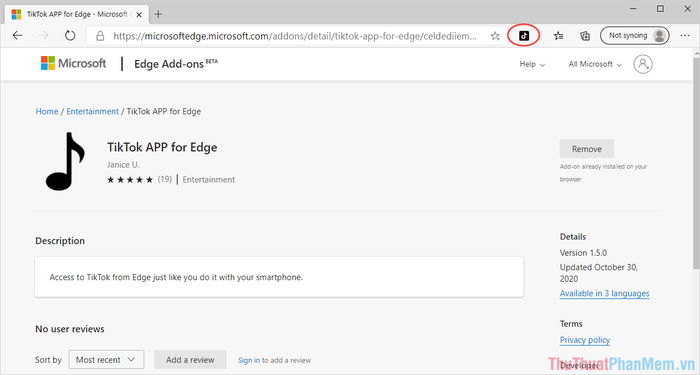Viewport: 700px width, 375px height.
Task: Click the five-star rating
Action: point(130,180)
